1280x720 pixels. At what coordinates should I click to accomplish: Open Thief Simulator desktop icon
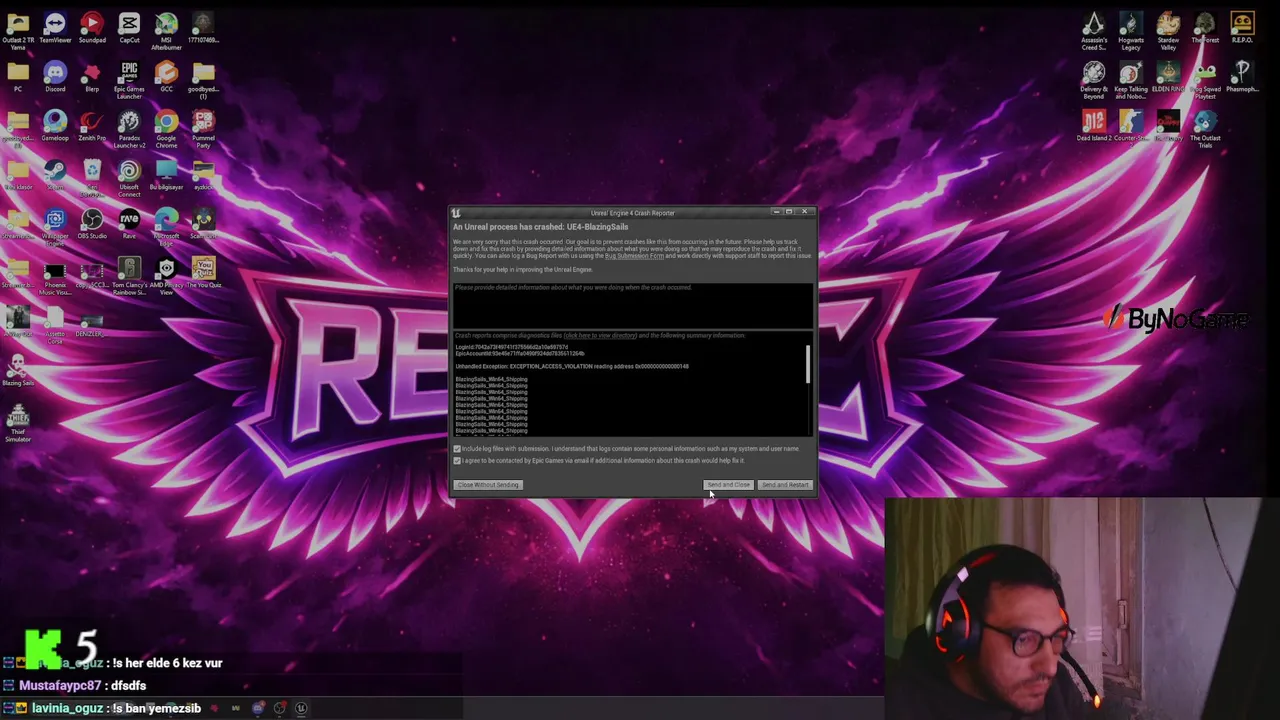pos(18,423)
